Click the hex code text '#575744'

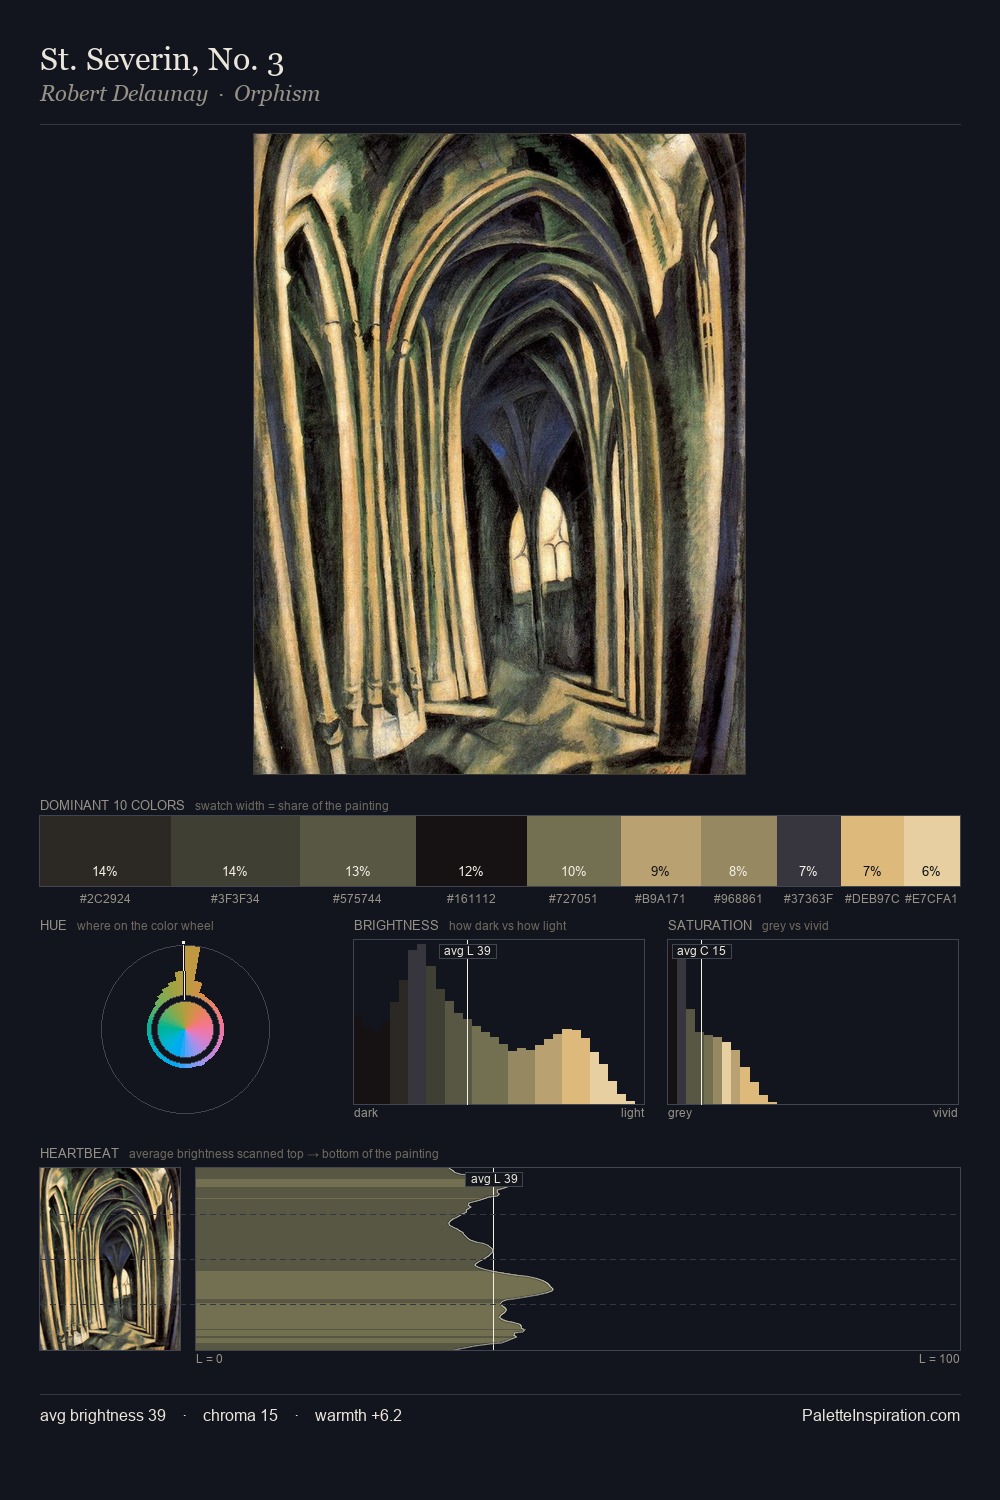tap(357, 899)
